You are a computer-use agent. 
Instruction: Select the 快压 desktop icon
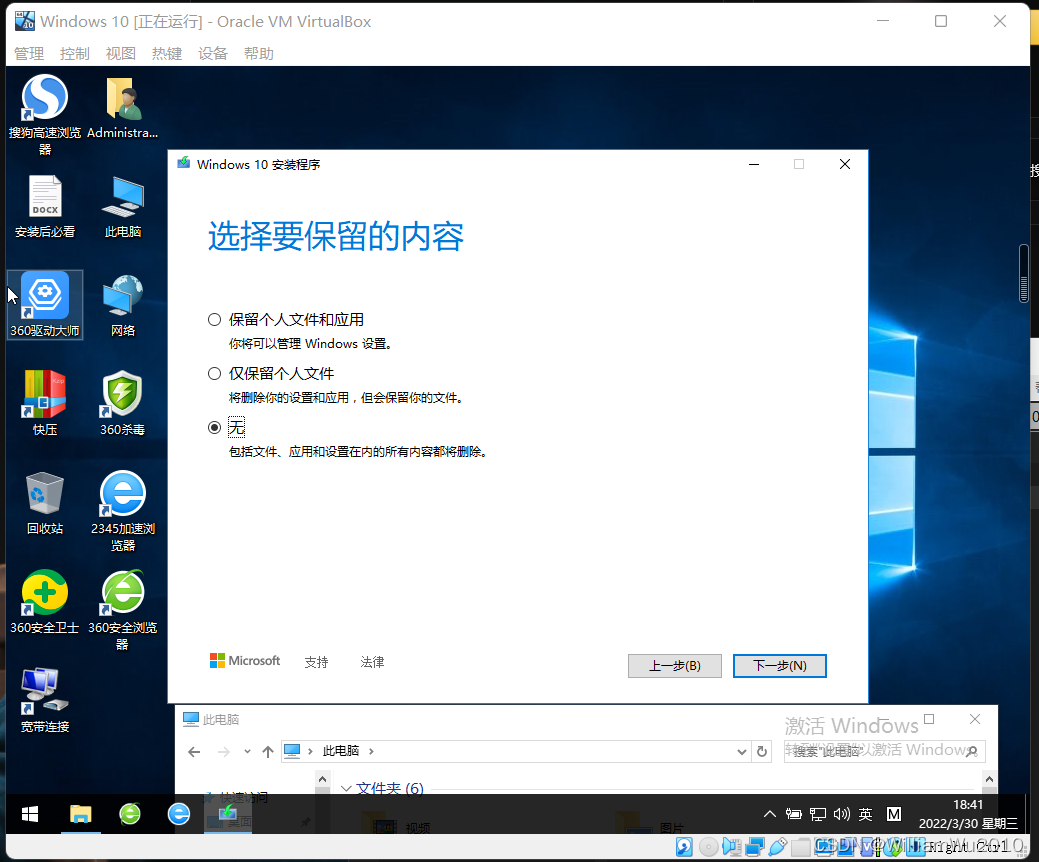(x=44, y=403)
